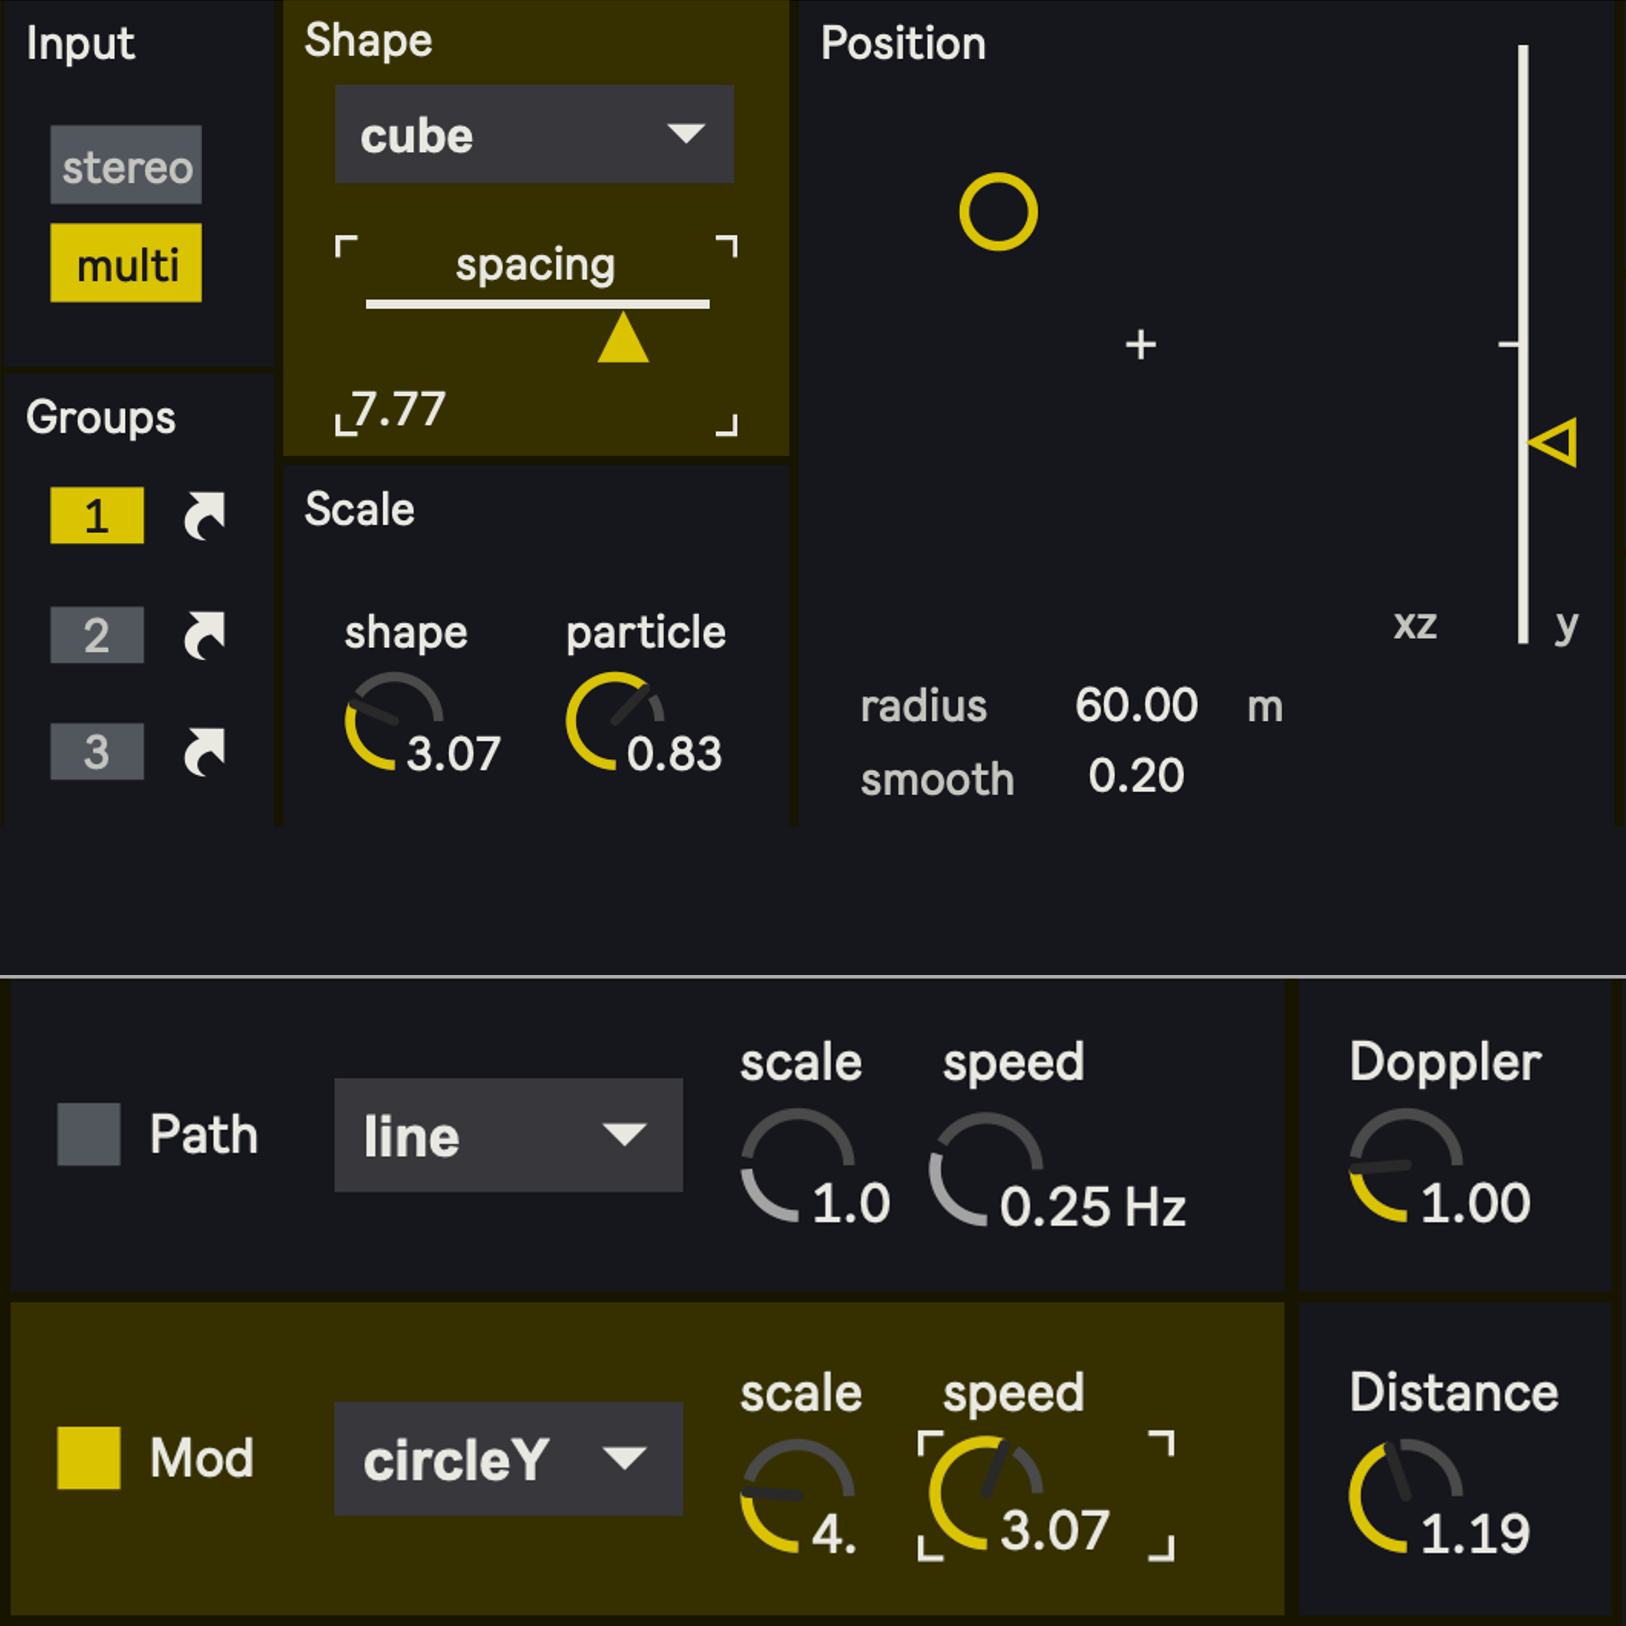The image size is (1626, 1626).
Task: Click the Doppler knob
Action: (1405, 1165)
